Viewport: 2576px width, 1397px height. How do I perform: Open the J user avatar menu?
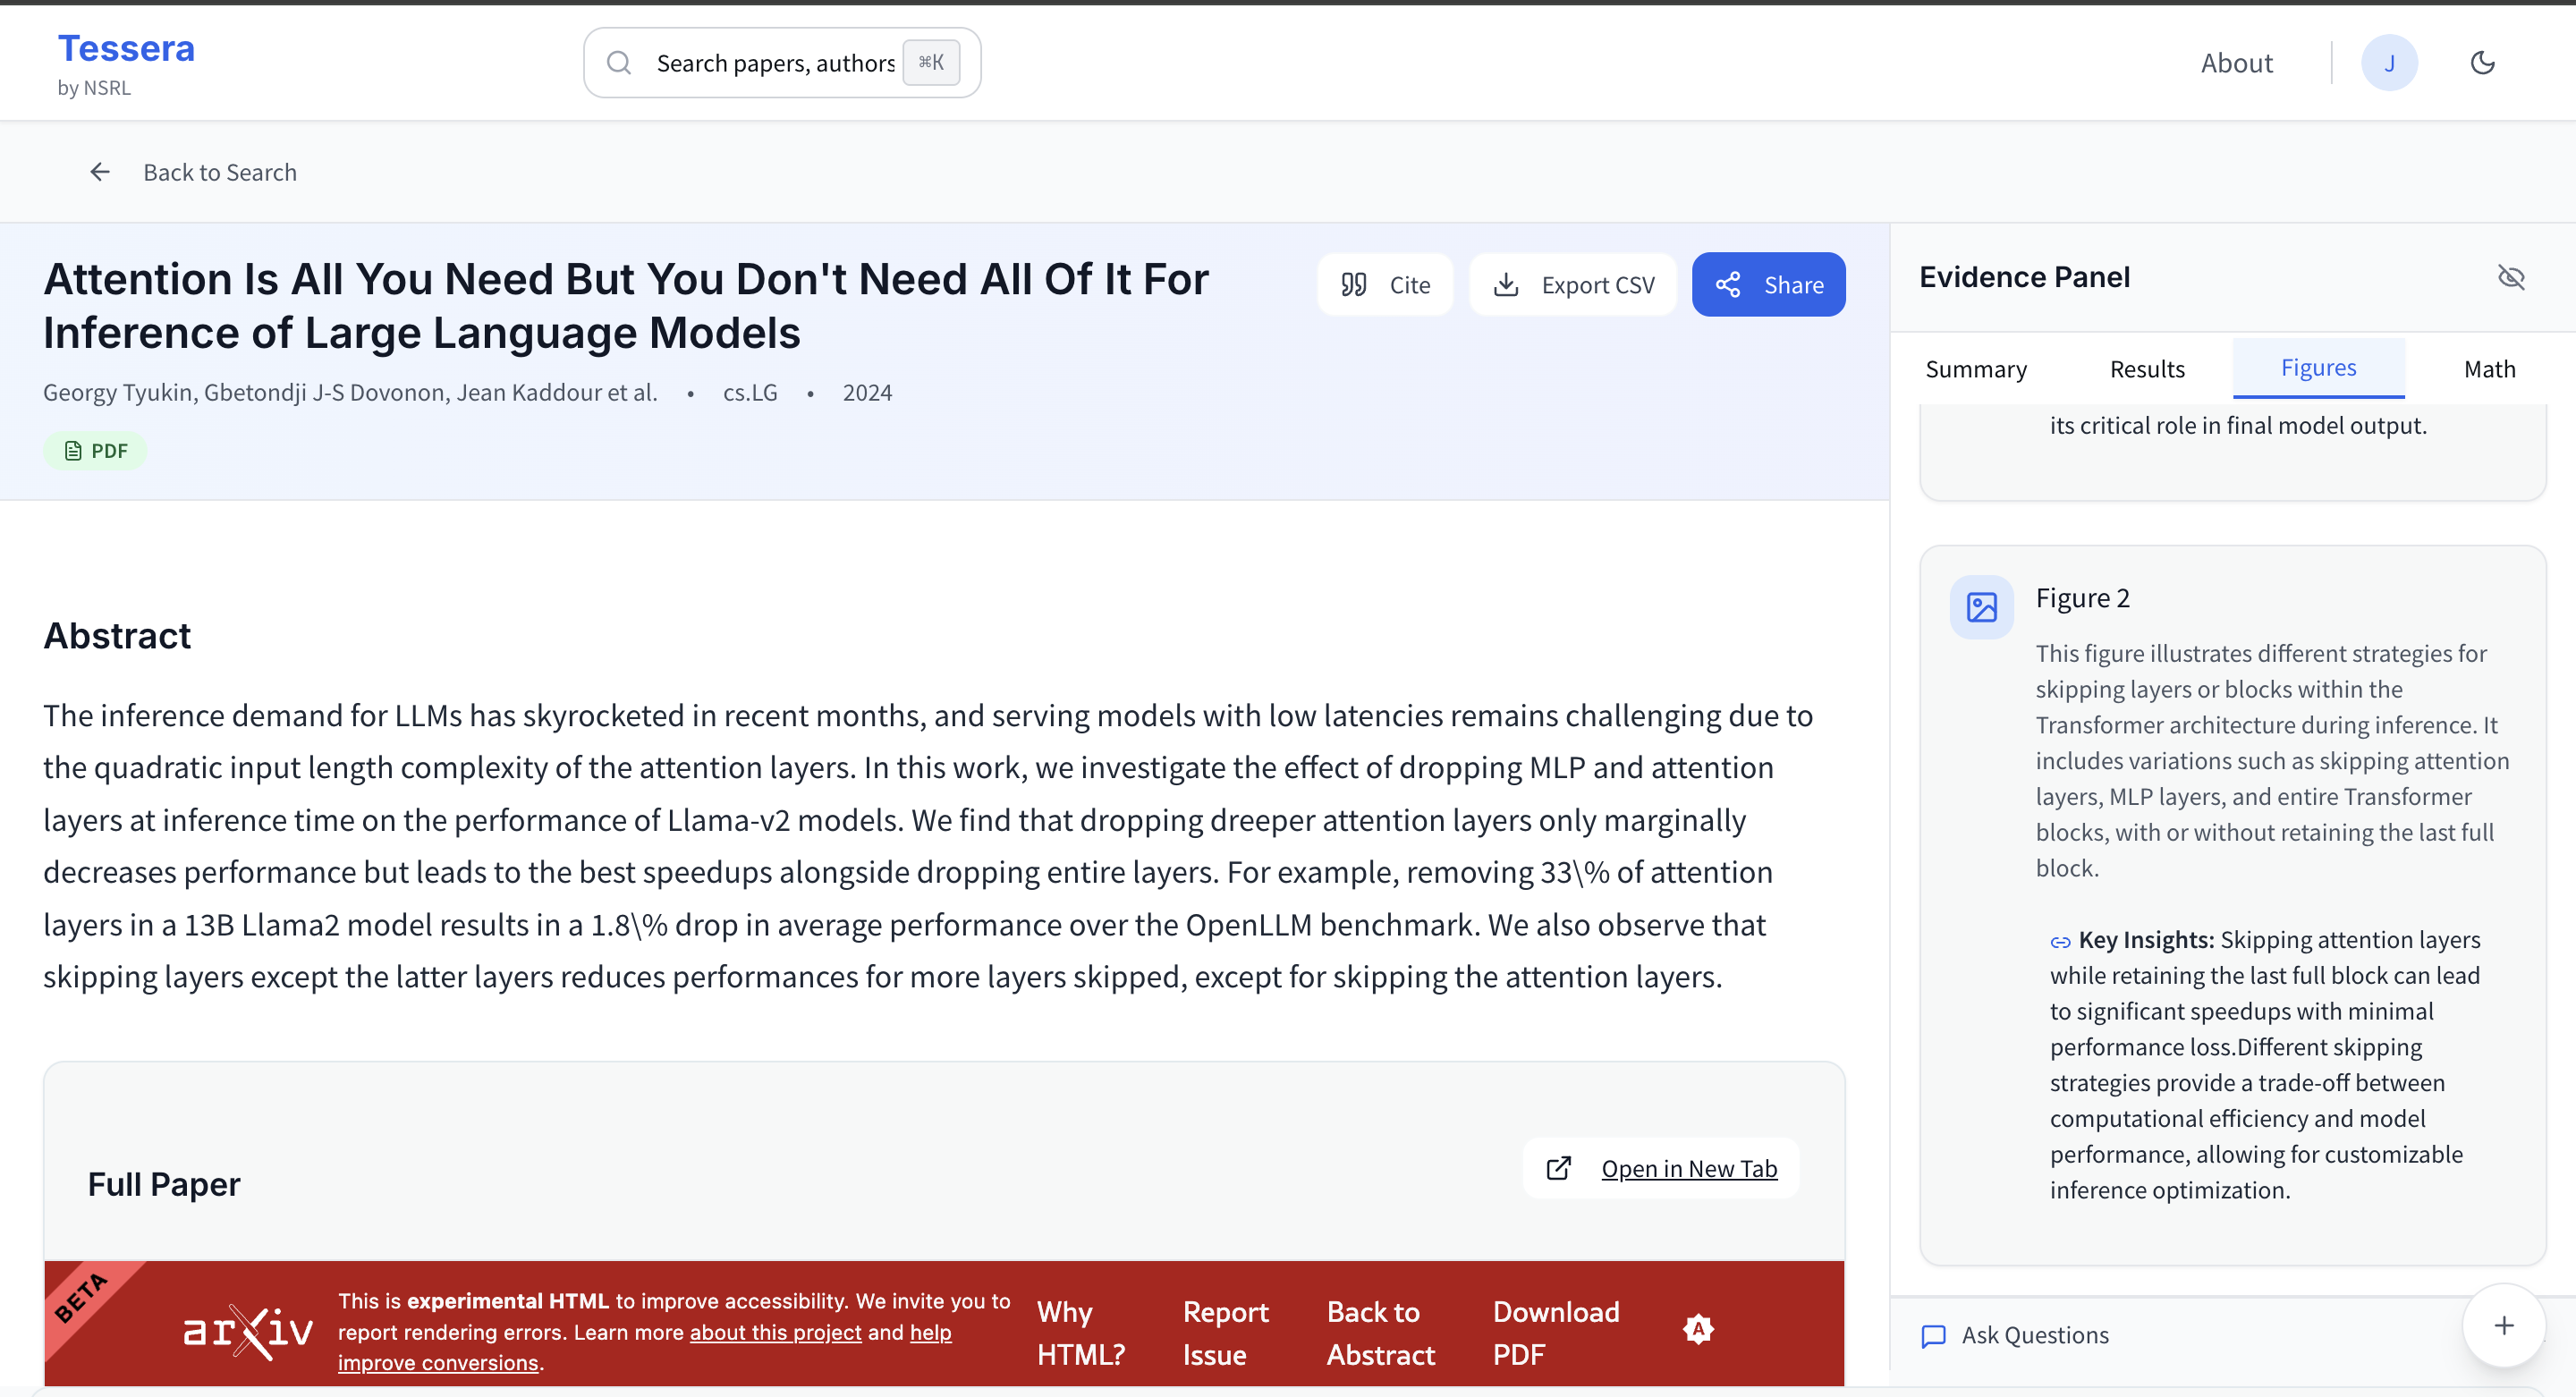[x=2389, y=63]
